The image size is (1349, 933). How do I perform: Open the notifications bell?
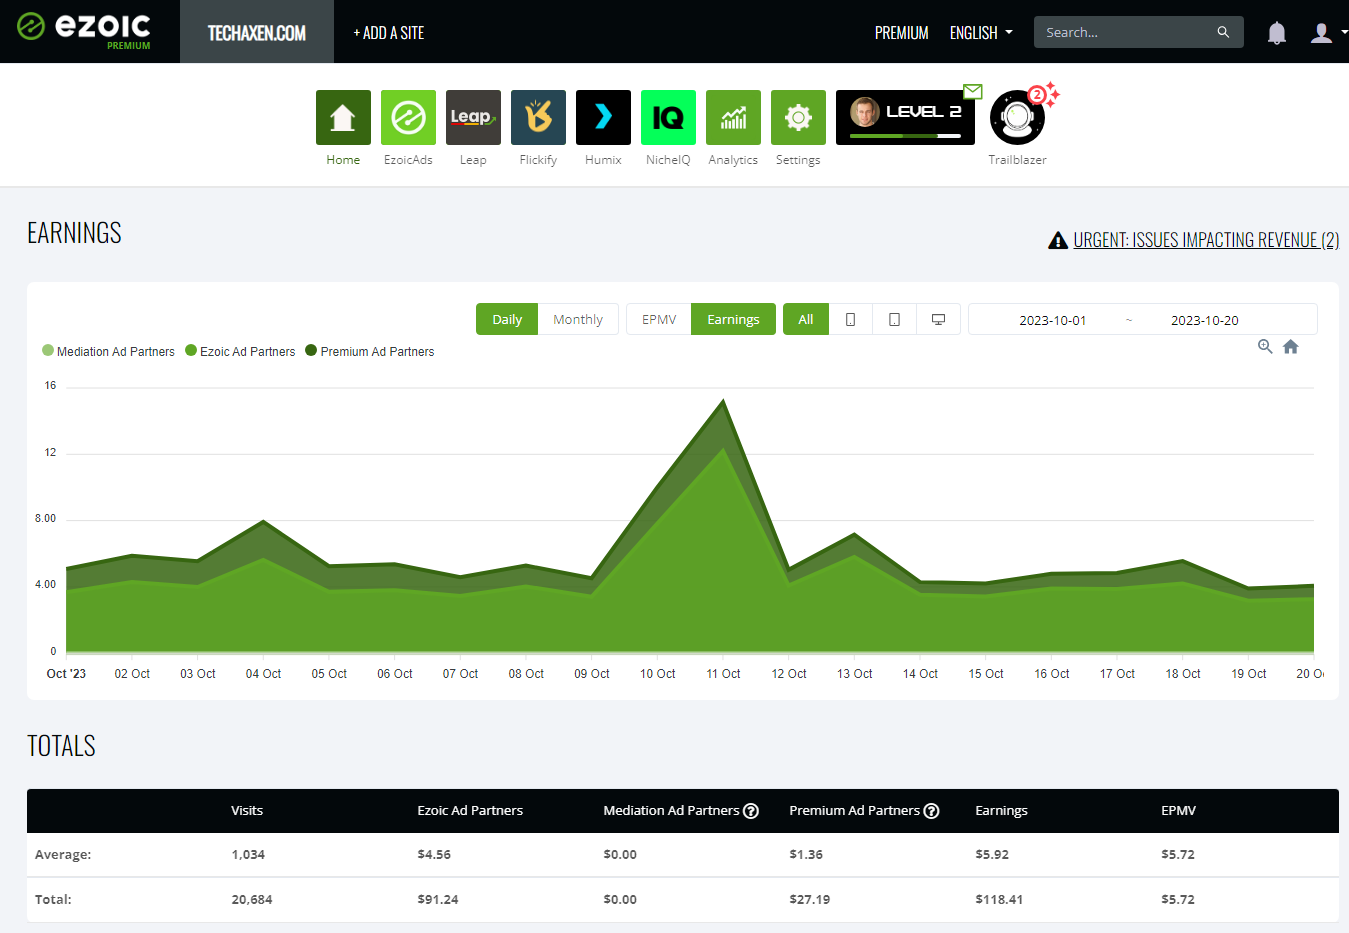[1277, 33]
